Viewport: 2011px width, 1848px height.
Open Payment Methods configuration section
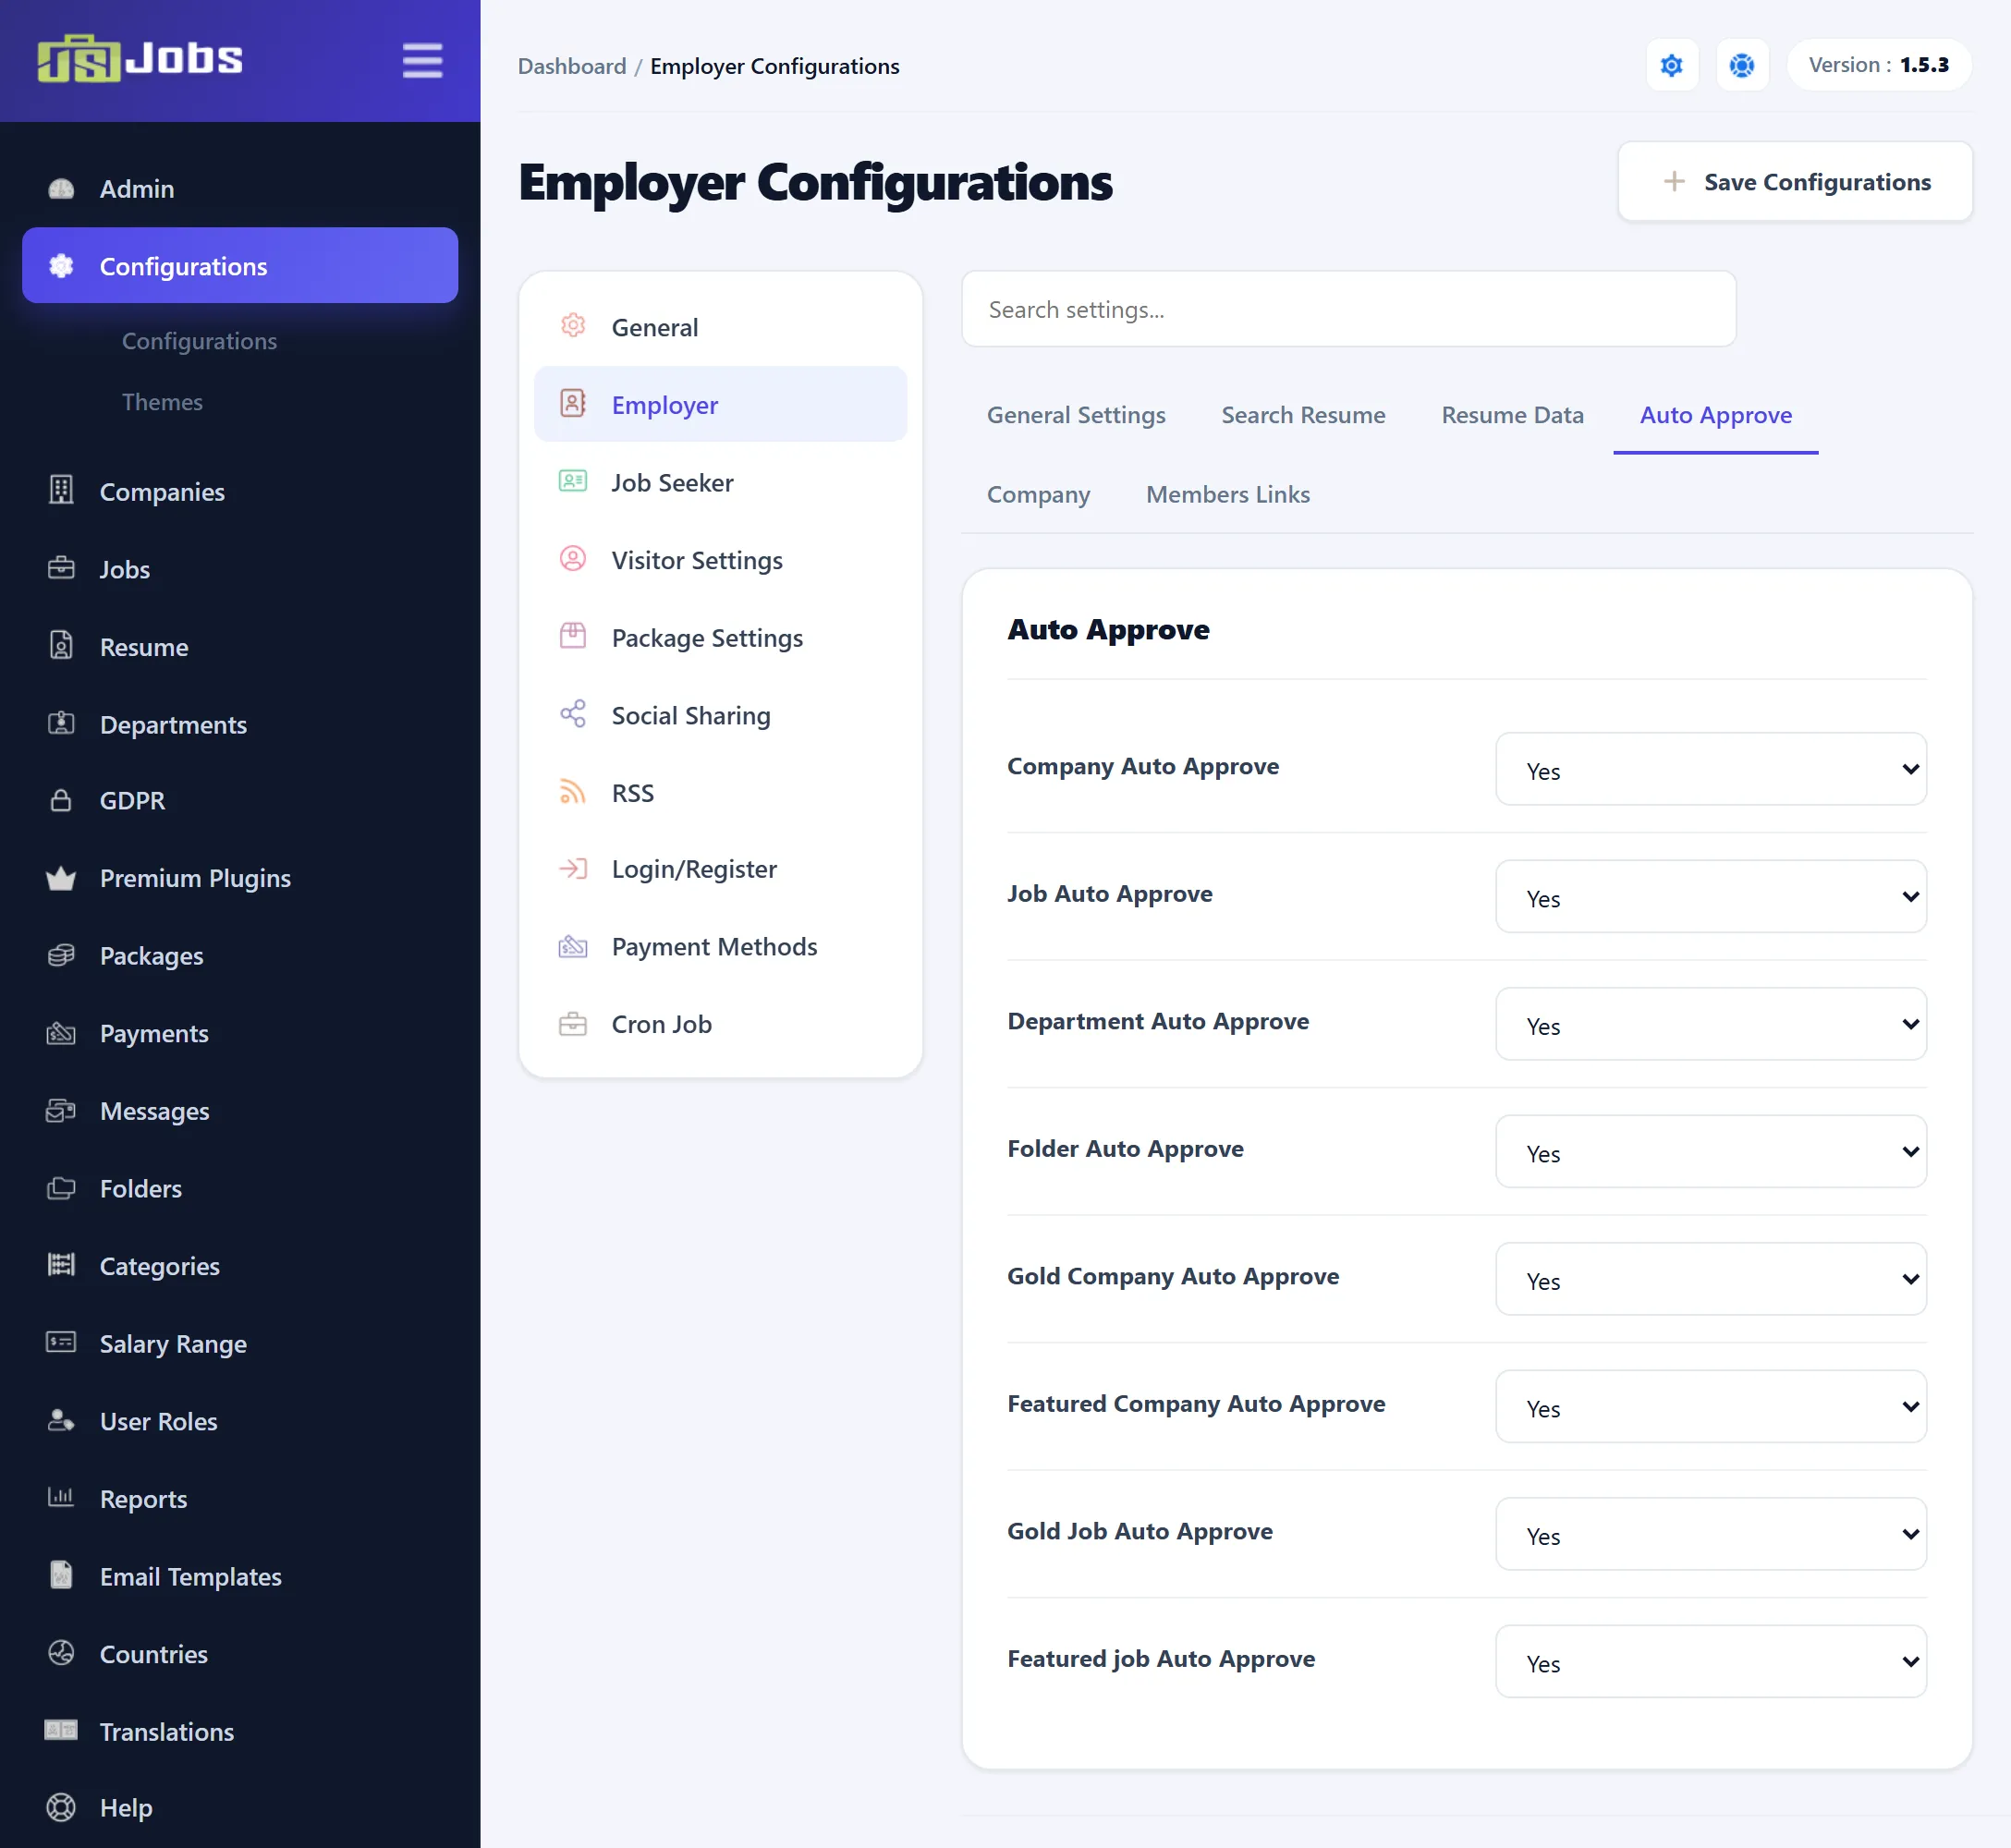click(720, 946)
